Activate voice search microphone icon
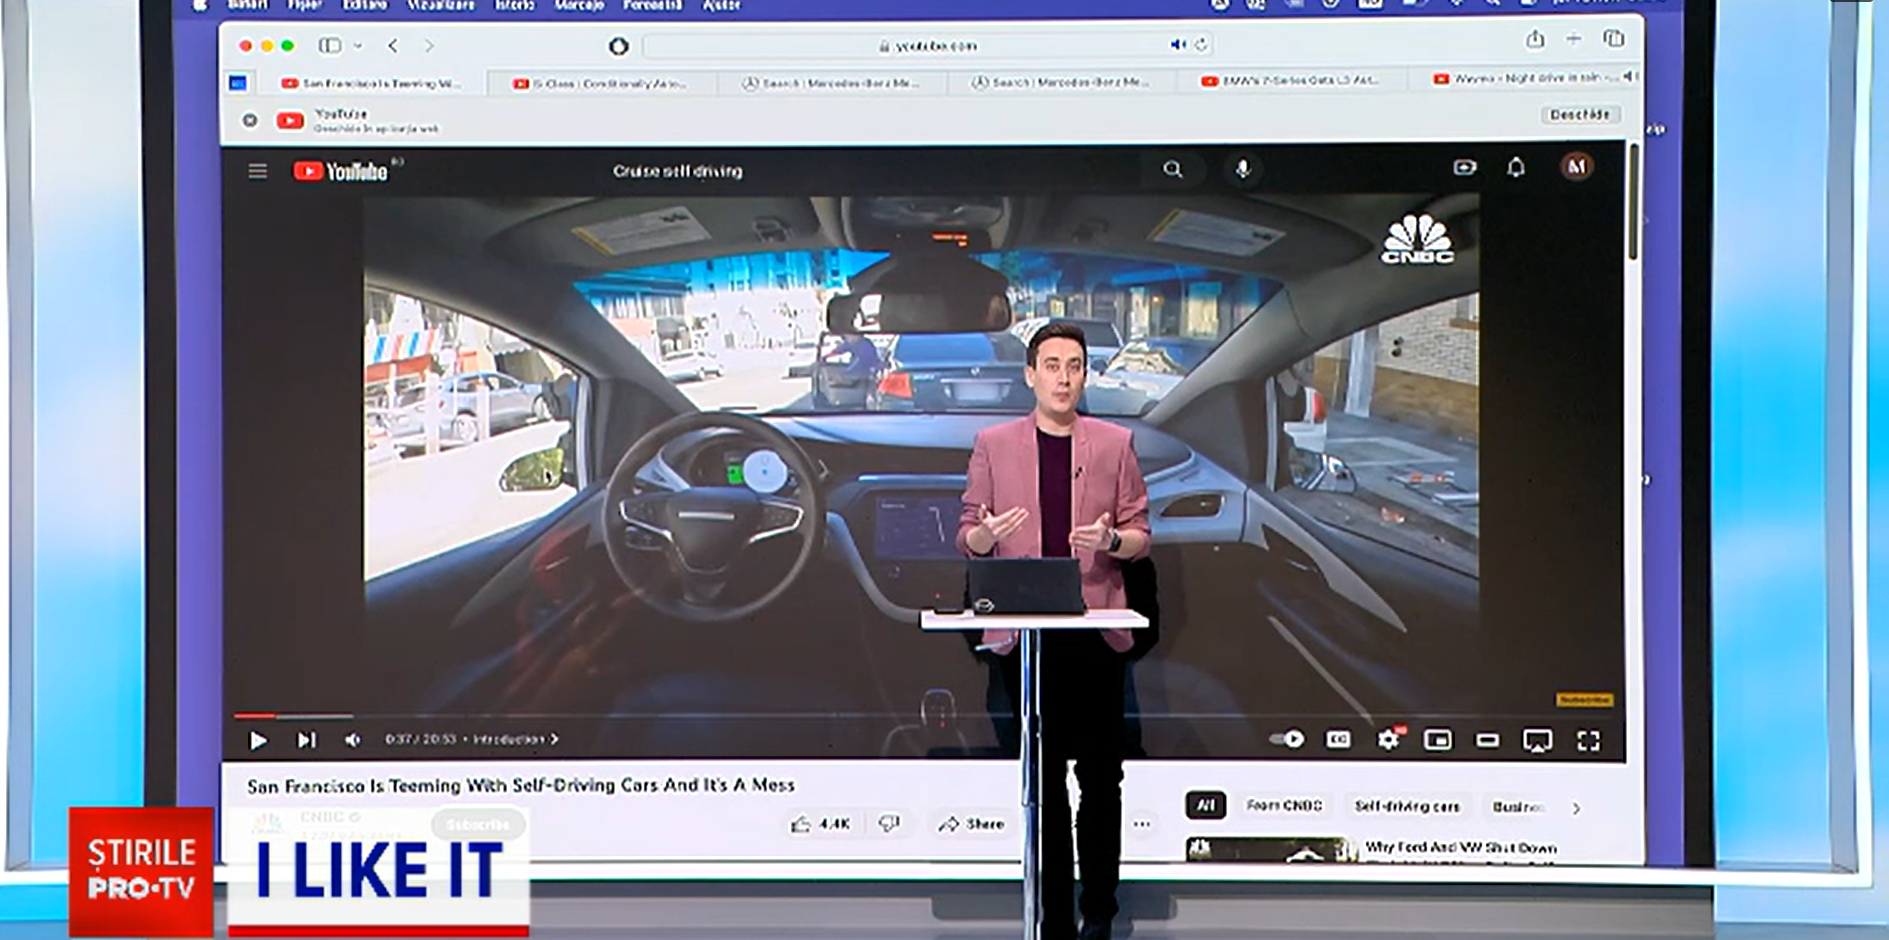This screenshot has width=1889, height=940. (1242, 170)
